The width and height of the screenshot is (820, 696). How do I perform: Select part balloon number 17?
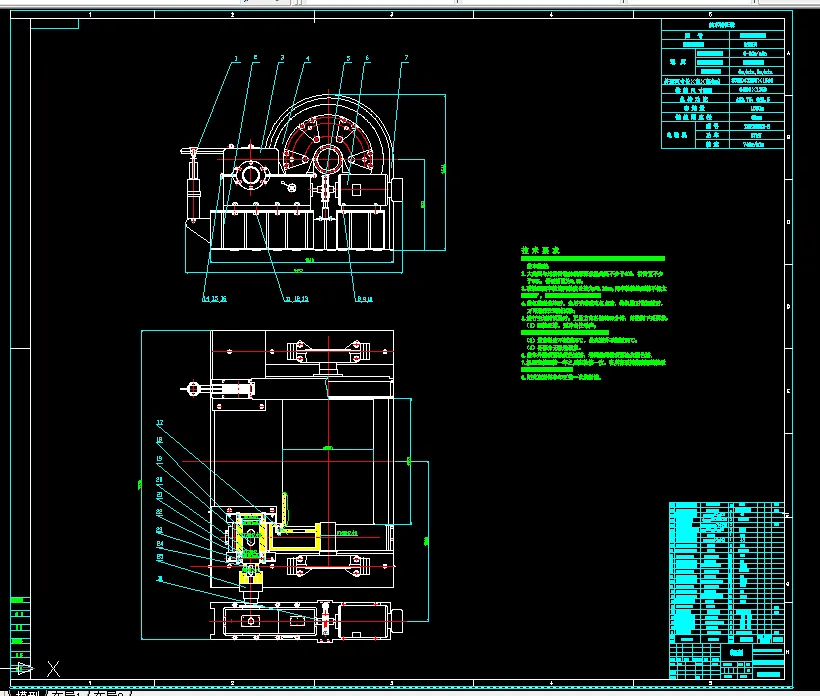[x=160, y=423]
